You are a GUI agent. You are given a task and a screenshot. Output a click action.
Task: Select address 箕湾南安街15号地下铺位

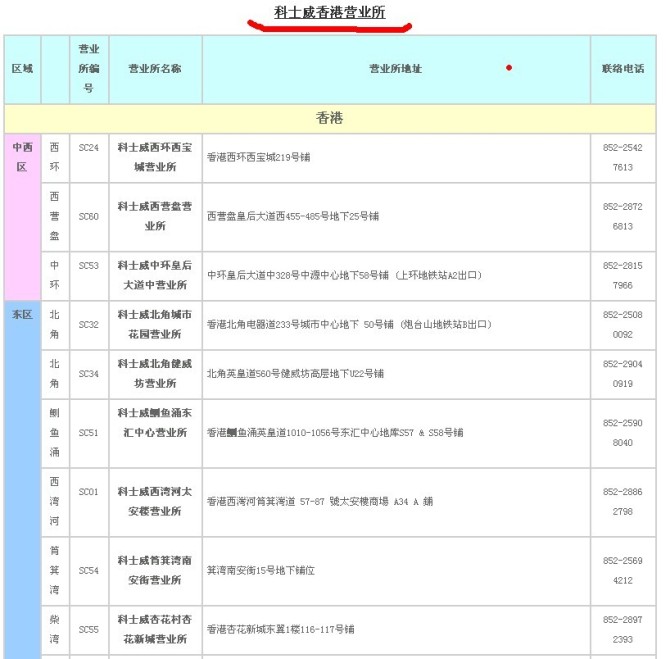point(261,571)
